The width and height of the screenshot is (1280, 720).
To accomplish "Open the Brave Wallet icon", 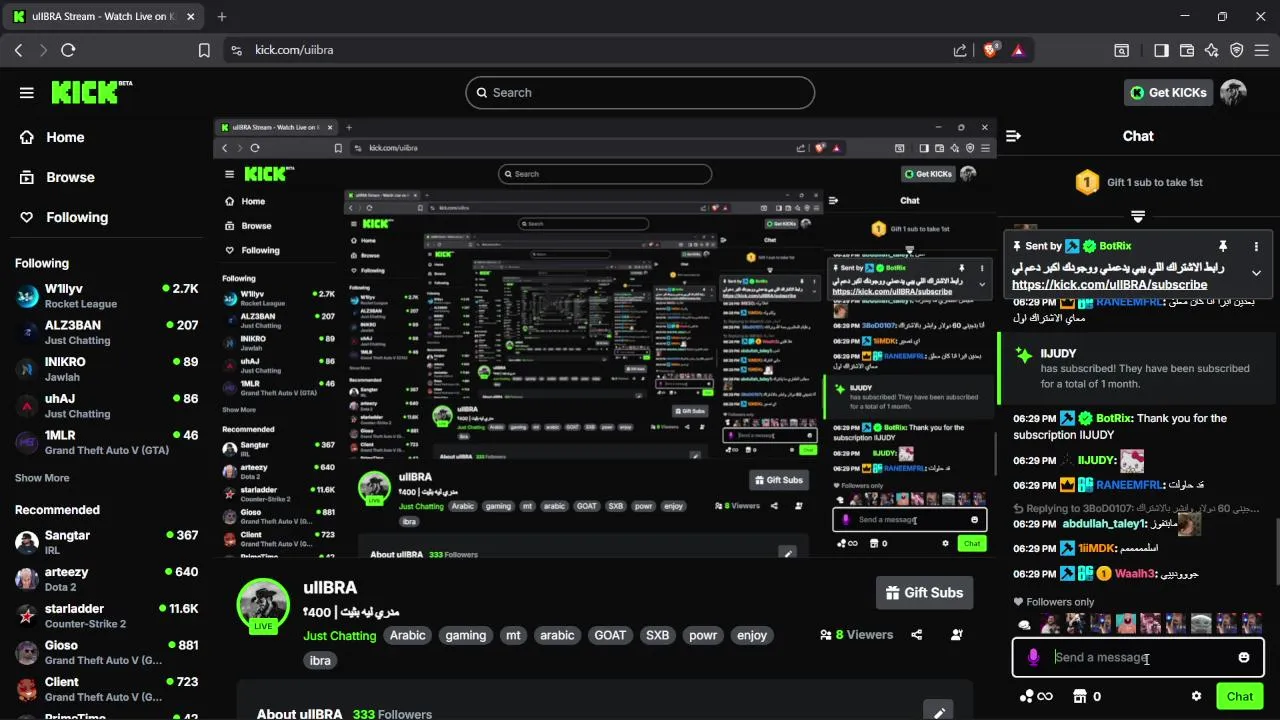I will pyautogui.click(x=1187, y=50).
